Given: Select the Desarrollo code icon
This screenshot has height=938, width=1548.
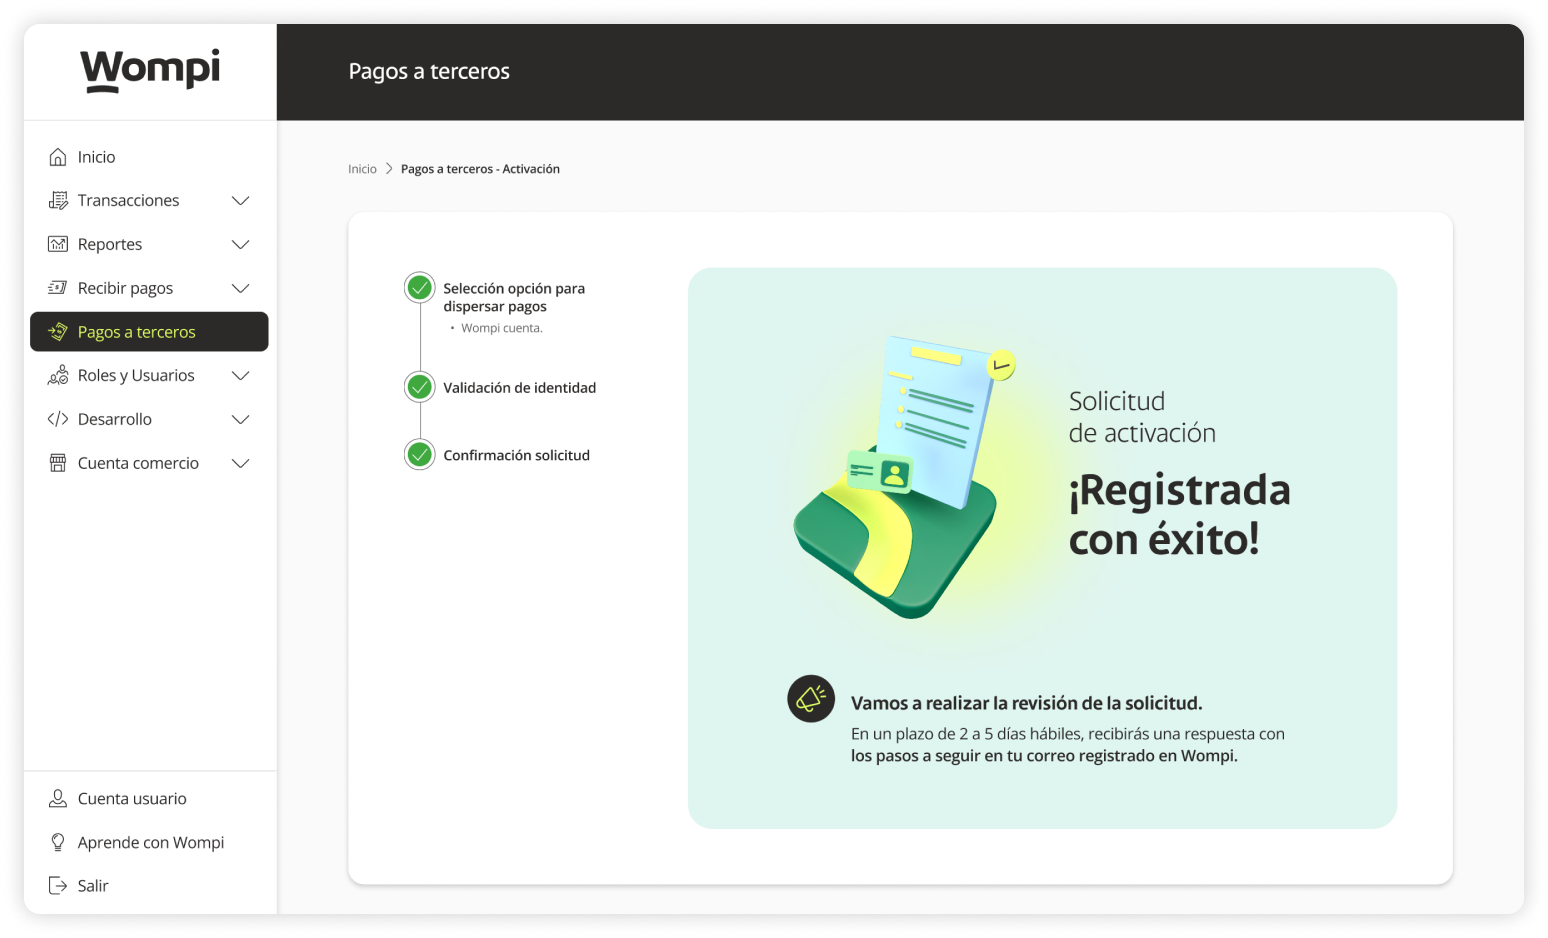Looking at the screenshot, I should click(59, 419).
